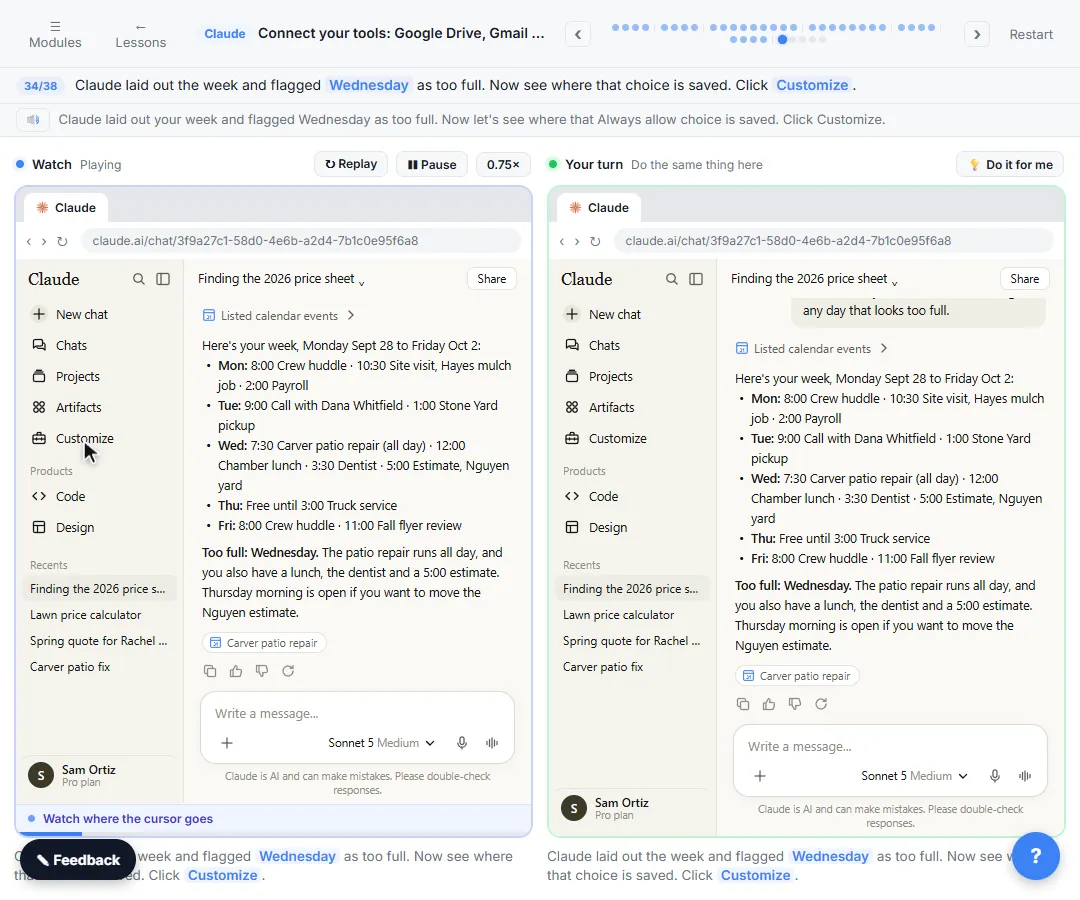Click the URL bar in Your turn pane
This screenshot has width=1080, height=900.
pyautogui.click(x=833, y=241)
